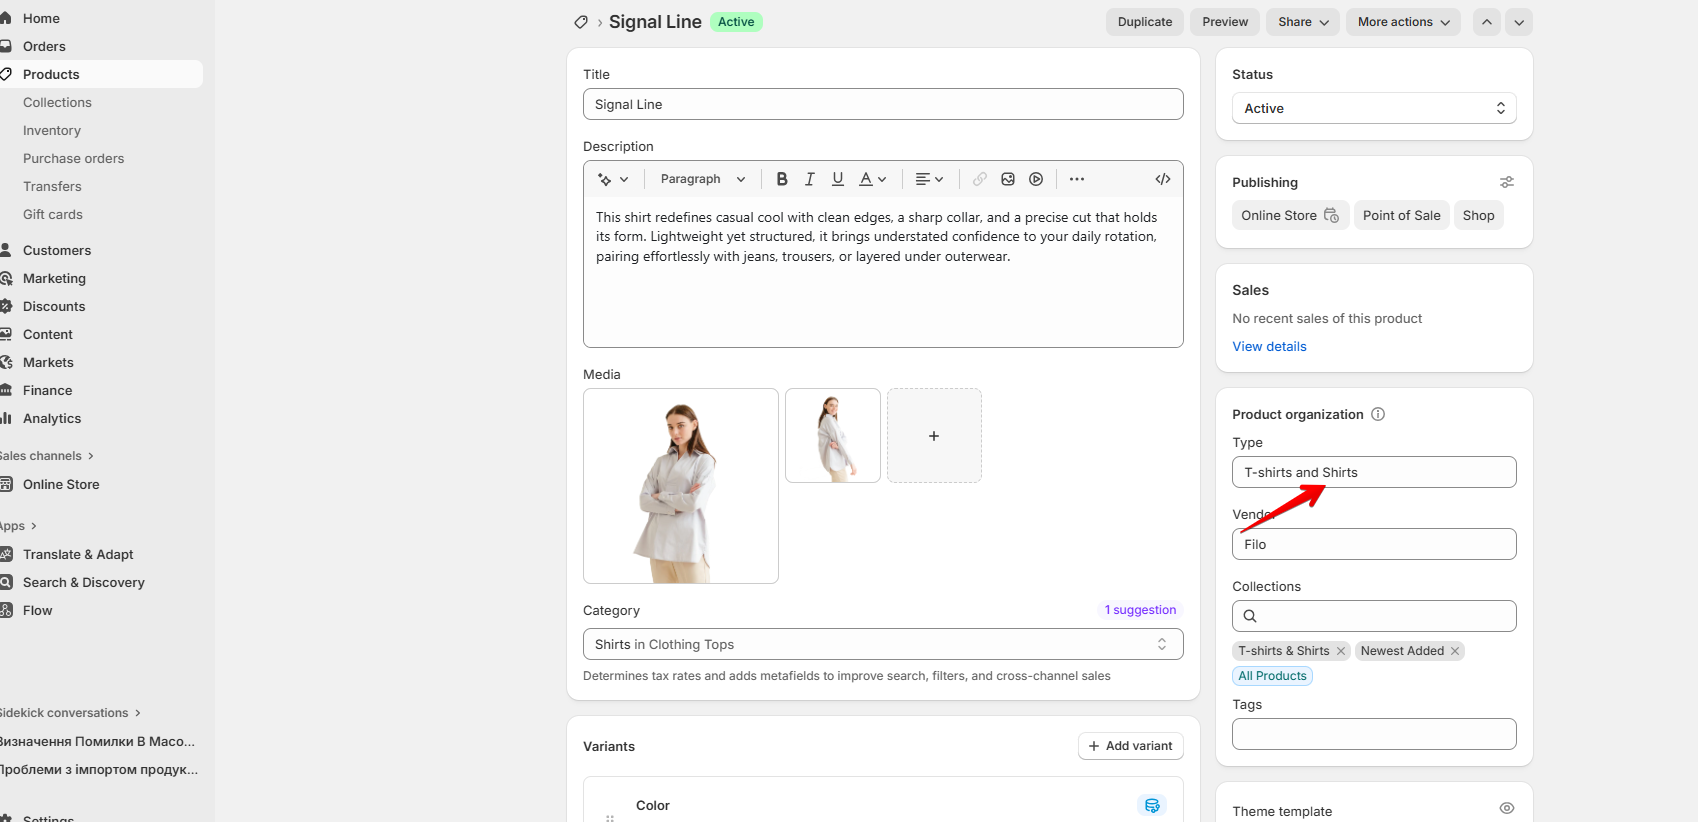Image resolution: width=1698 pixels, height=822 pixels.
Task: Remove the Newest Added collection tag
Action: click(1455, 651)
